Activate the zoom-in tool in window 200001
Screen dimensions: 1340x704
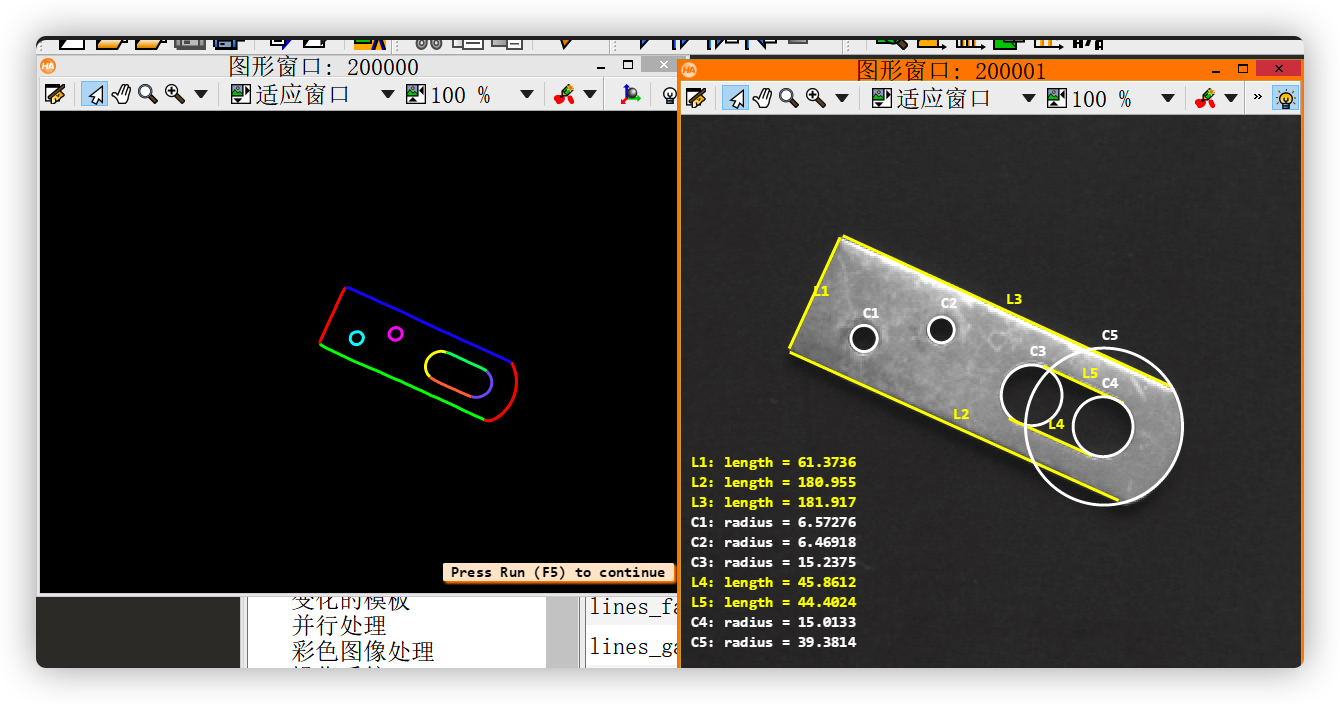(x=816, y=98)
